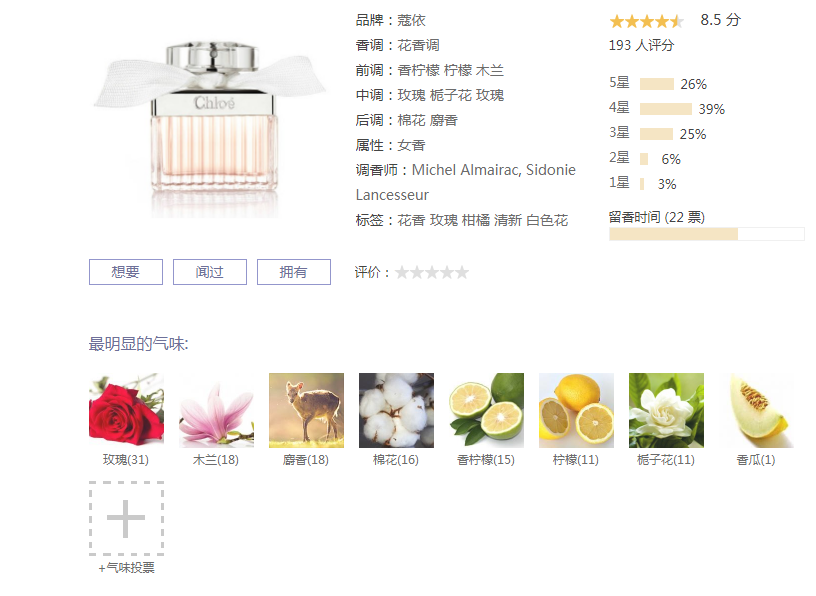Image resolution: width=816 pixels, height=596 pixels.
Task: Rate one star in 评价 row
Action: (402, 272)
